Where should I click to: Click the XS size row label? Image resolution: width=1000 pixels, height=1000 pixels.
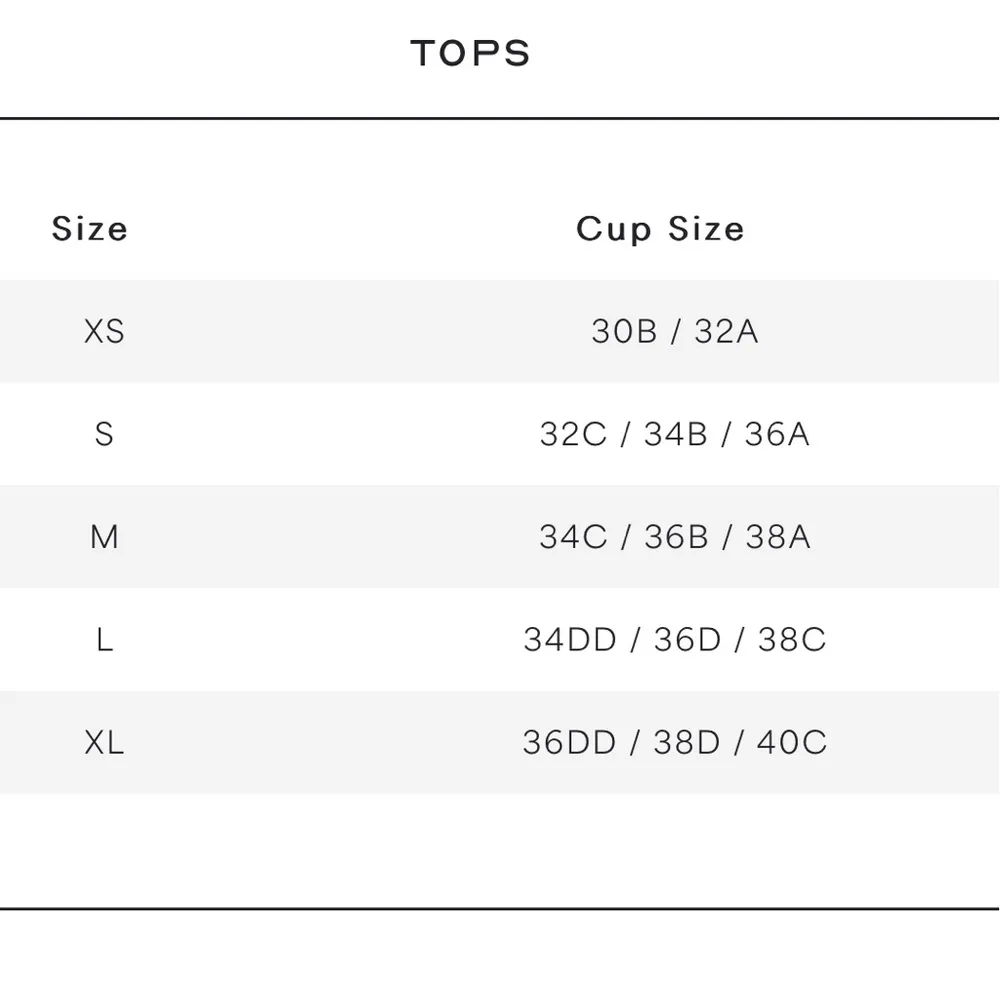pyautogui.click(x=104, y=331)
